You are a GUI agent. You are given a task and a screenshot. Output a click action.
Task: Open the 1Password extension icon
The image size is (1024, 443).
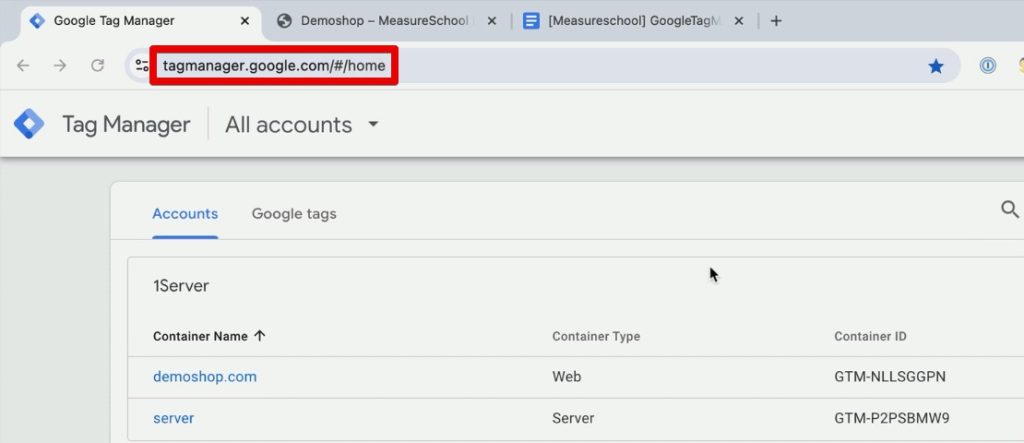click(x=988, y=65)
